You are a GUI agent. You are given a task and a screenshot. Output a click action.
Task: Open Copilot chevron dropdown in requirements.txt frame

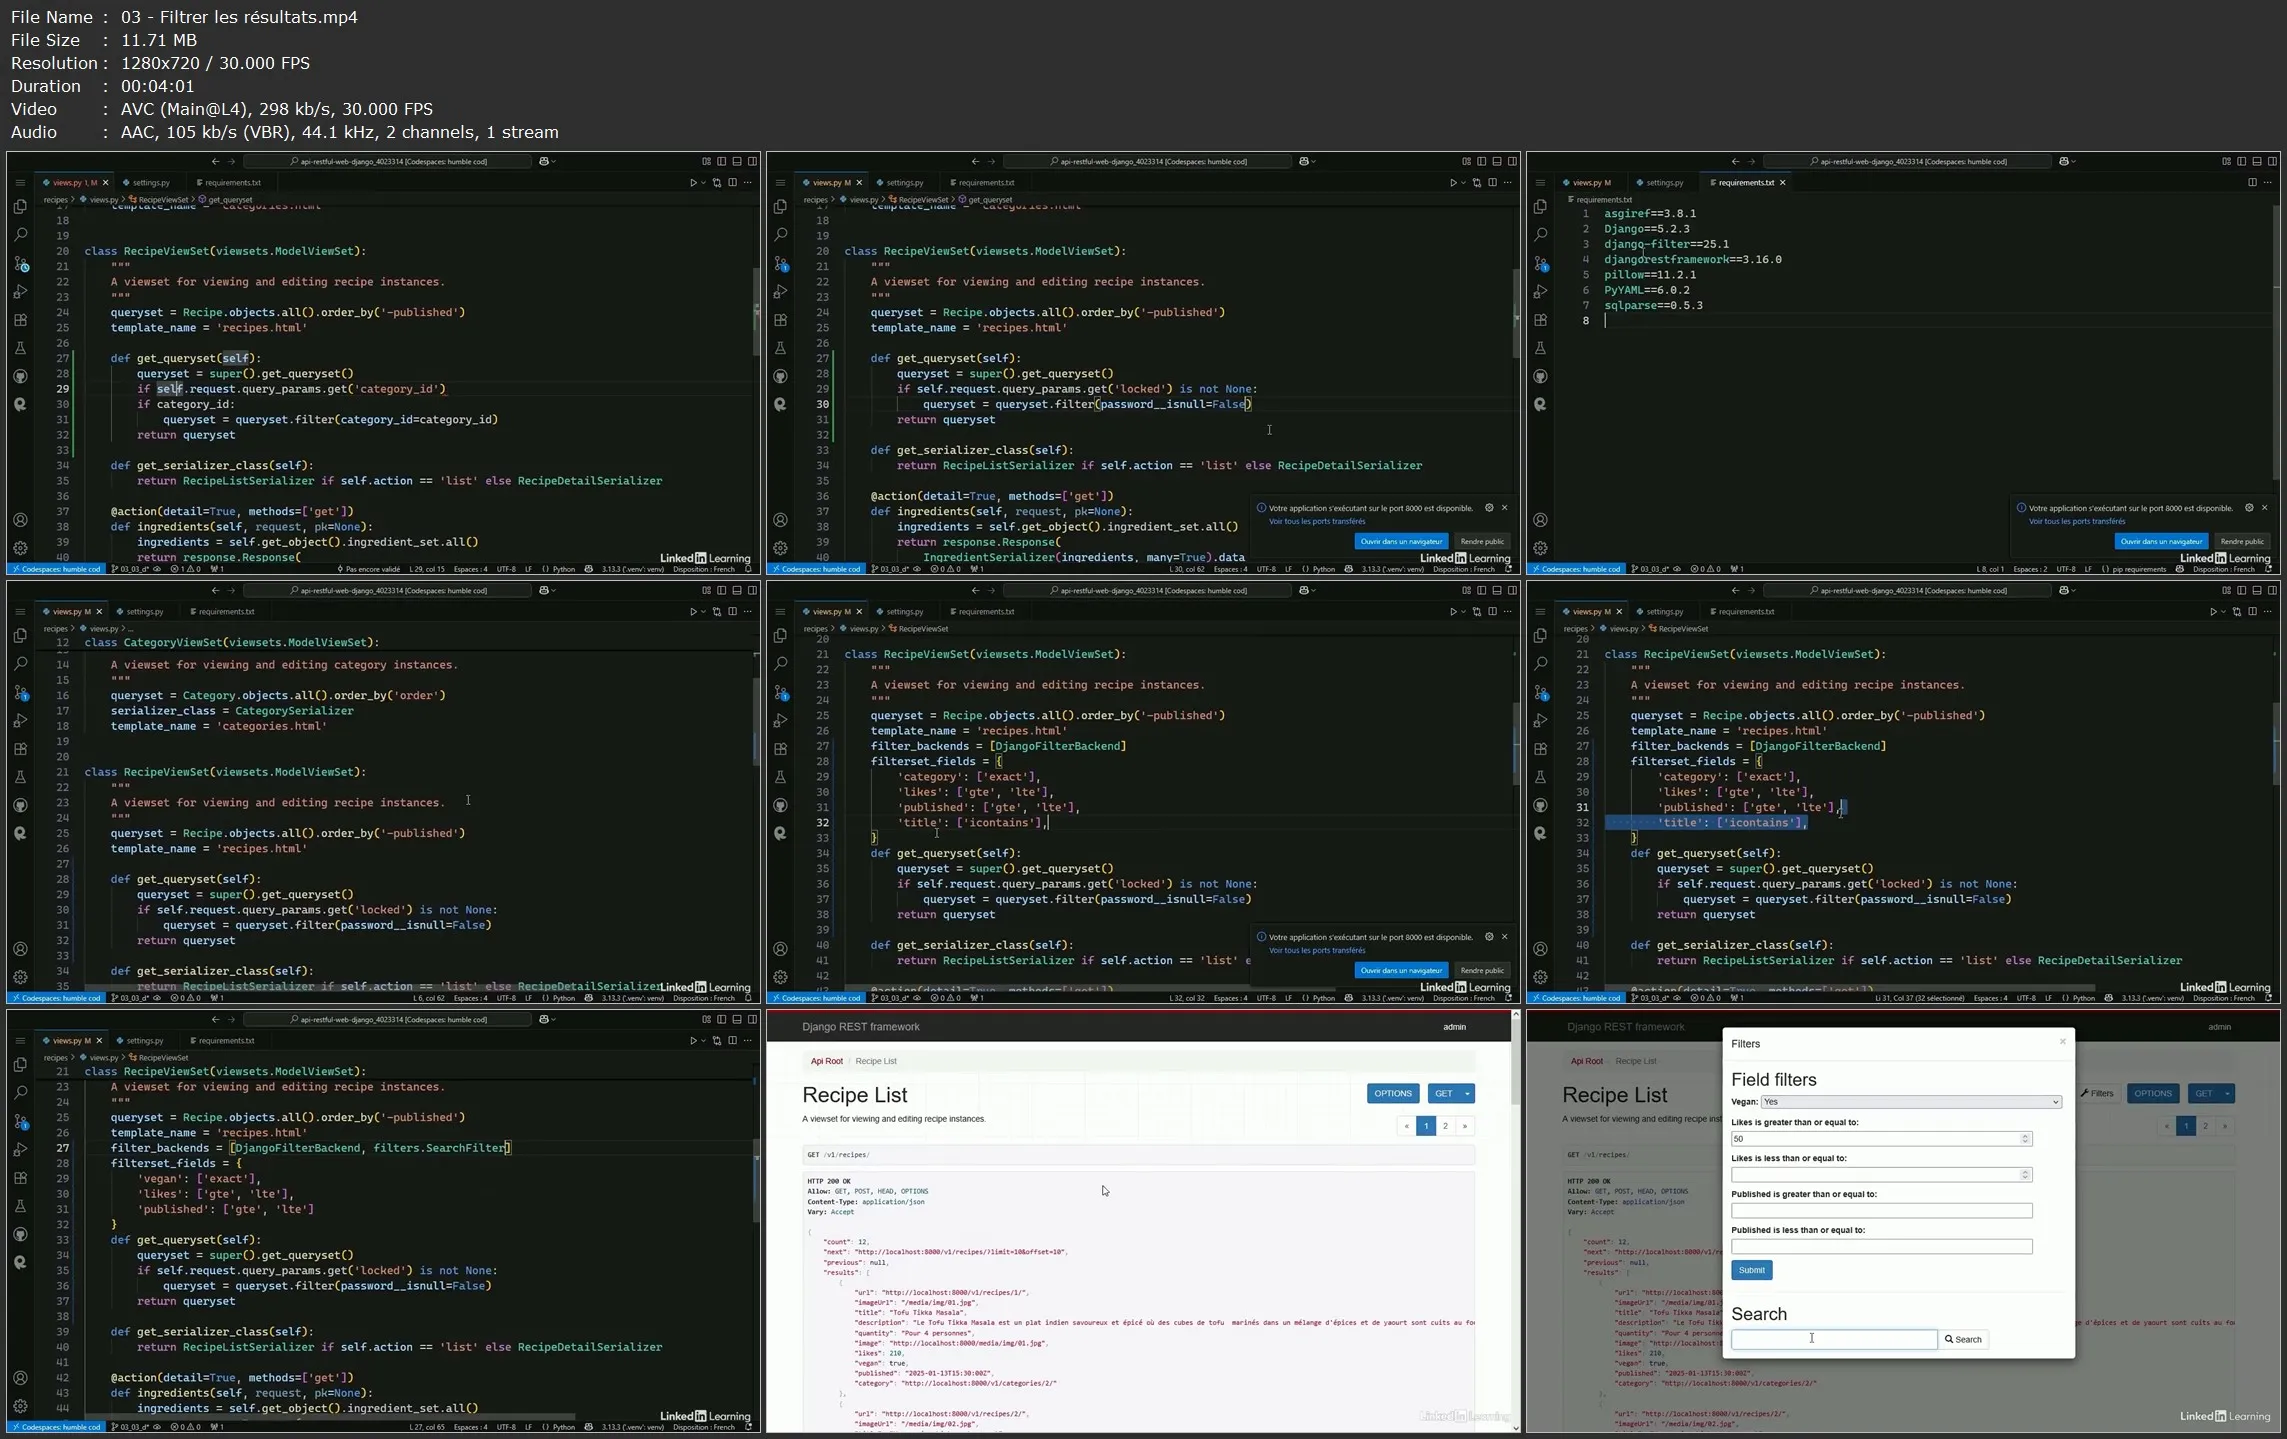[x=2074, y=161]
